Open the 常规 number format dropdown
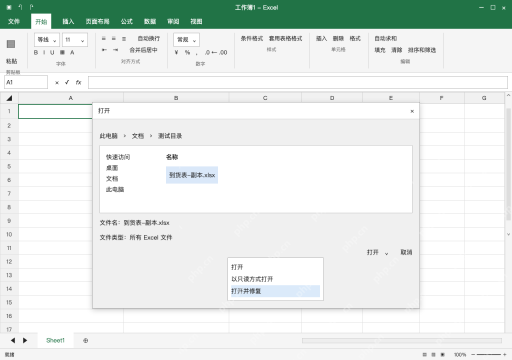The image size is (512, 360). 186,40
